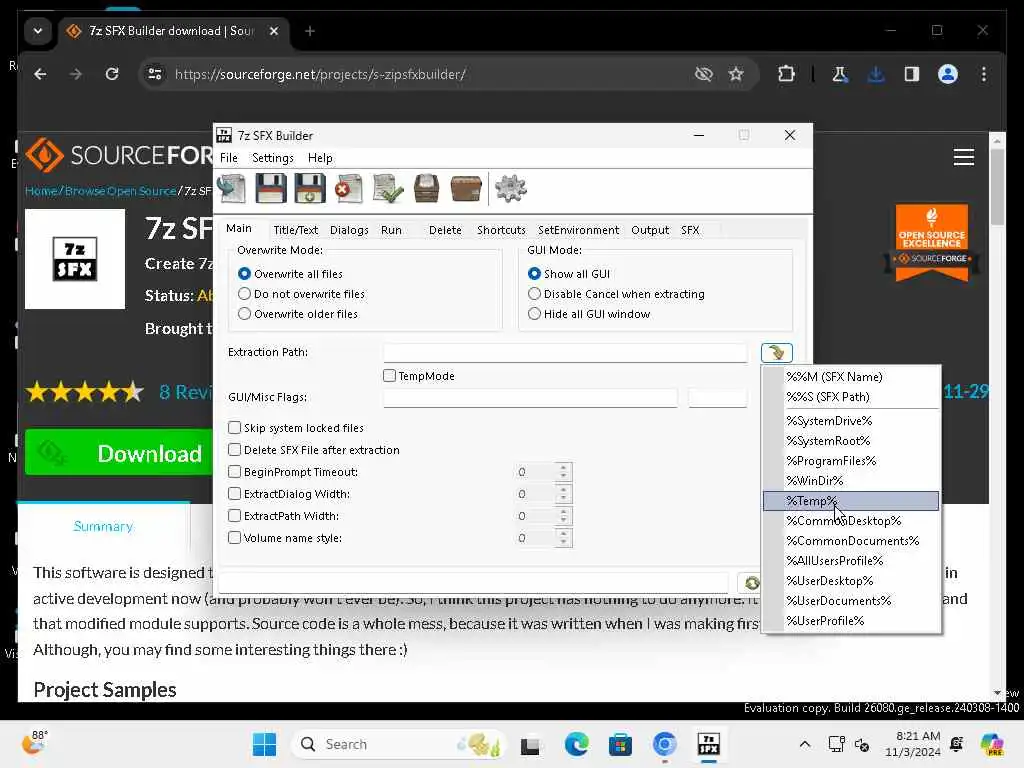This screenshot has height=768, width=1024.
Task: Open settings via gear toolbar icon
Action: (x=511, y=189)
